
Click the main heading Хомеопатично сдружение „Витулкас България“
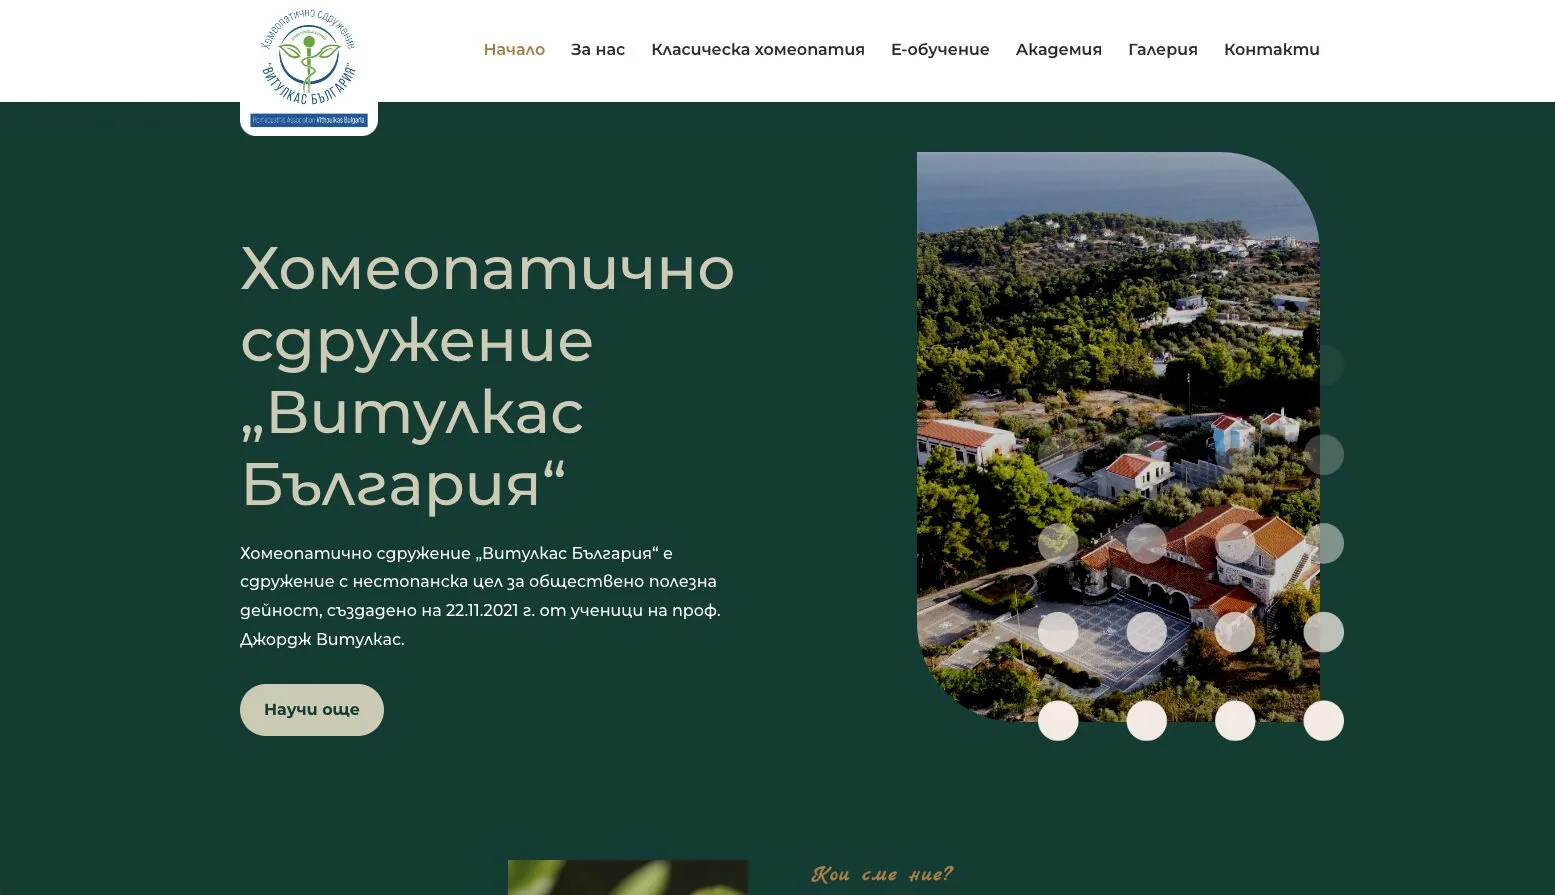click(x=488, y=376)
